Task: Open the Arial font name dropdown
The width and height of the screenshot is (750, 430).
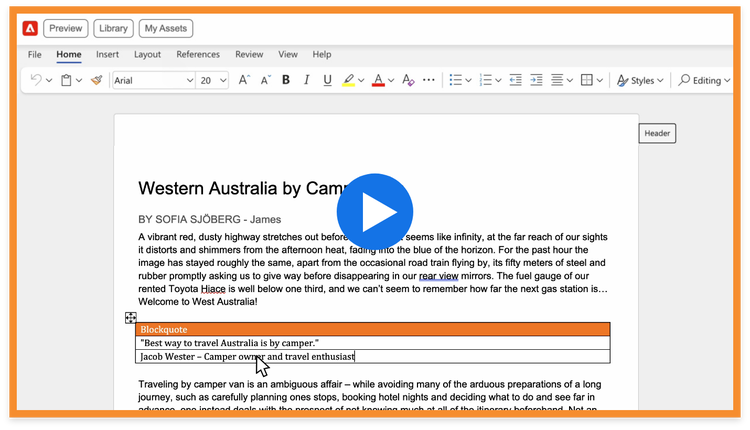Action: click(x=154, y=80)
